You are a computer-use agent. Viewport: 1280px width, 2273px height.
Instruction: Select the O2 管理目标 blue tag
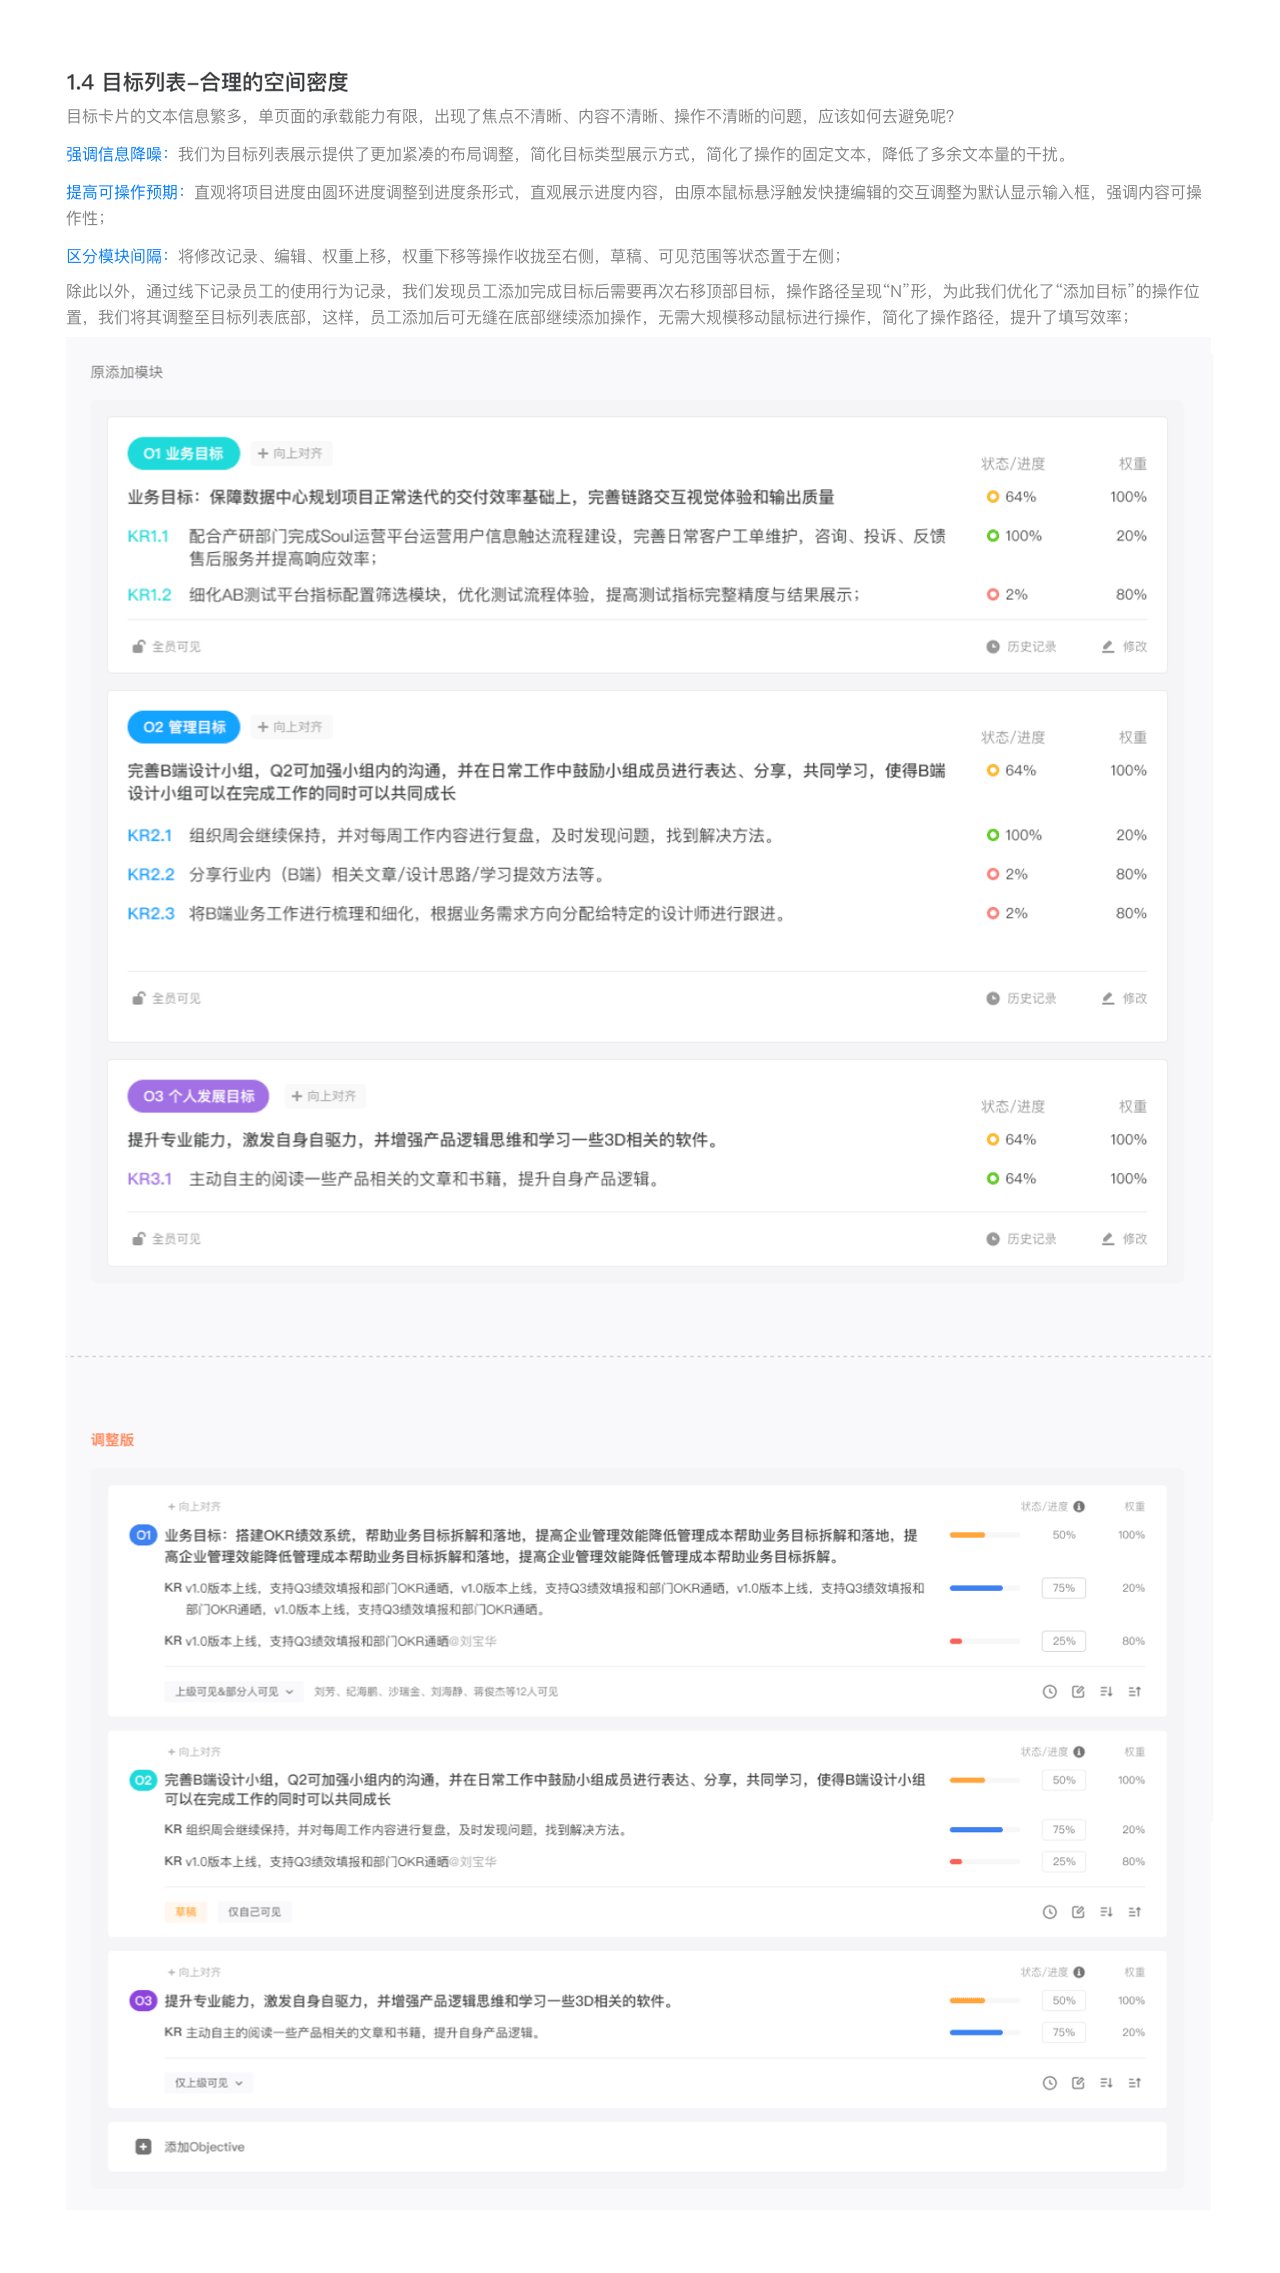pos(184,727)
